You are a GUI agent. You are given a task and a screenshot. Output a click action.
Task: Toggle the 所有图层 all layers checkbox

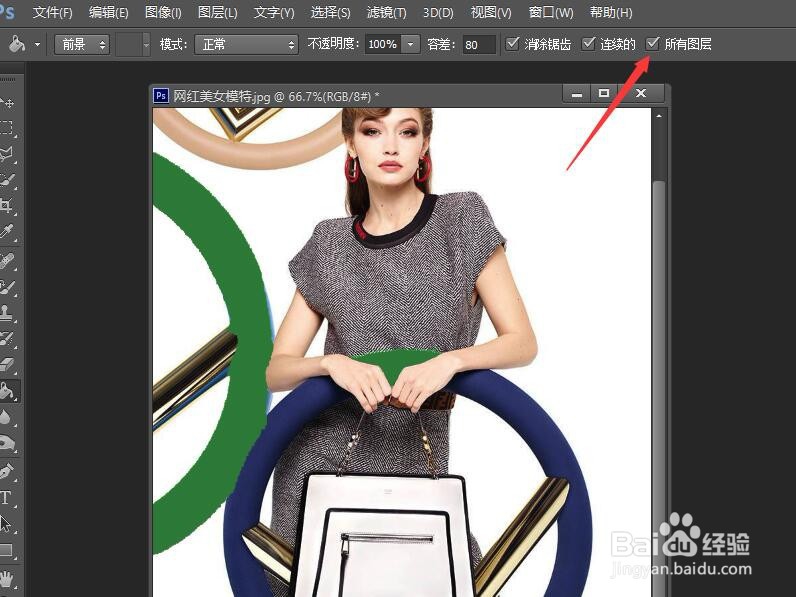pos(652,44)
